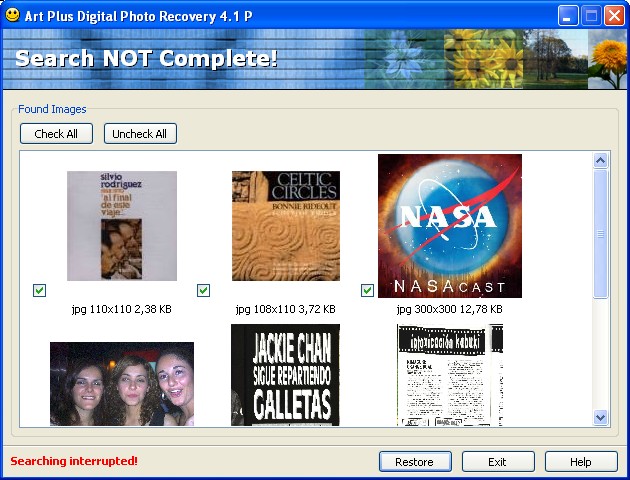Toggle the Celtic Circles image checkbox
The image size is (630, 480).
point(203,290)
